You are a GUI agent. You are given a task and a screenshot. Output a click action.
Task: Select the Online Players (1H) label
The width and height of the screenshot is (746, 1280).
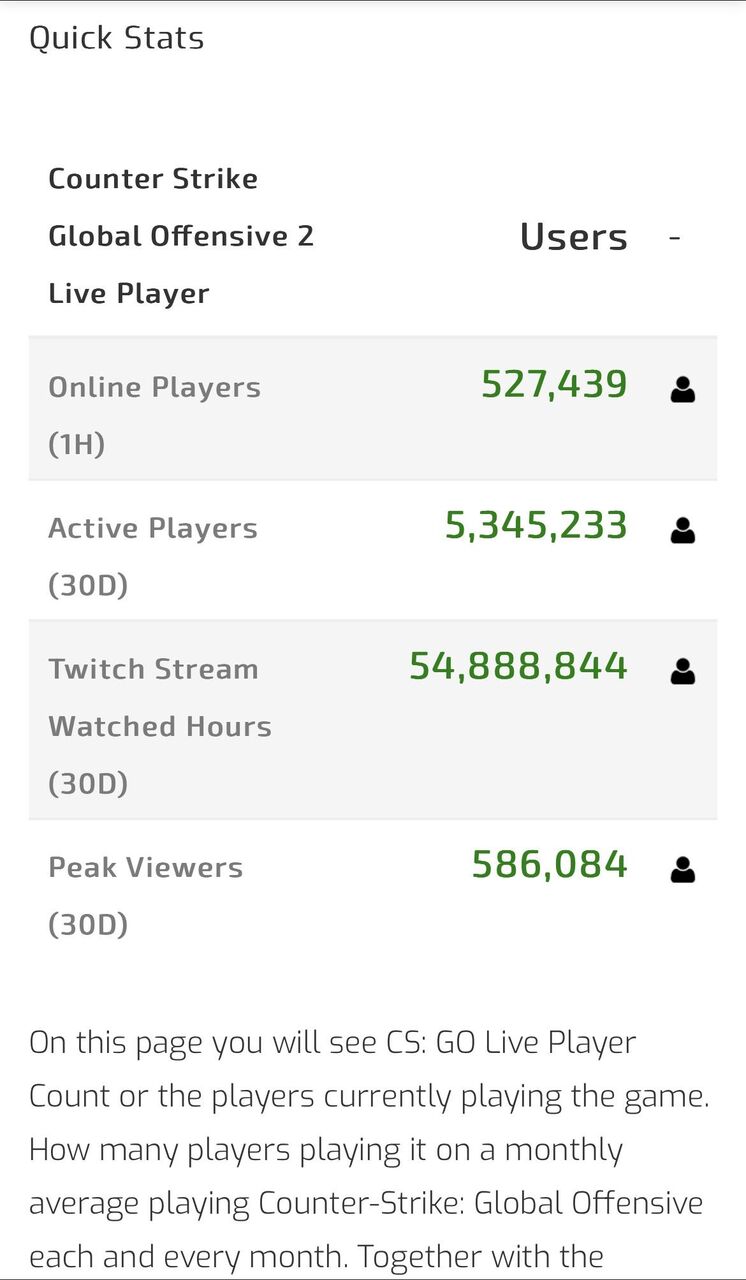(154, 415)
